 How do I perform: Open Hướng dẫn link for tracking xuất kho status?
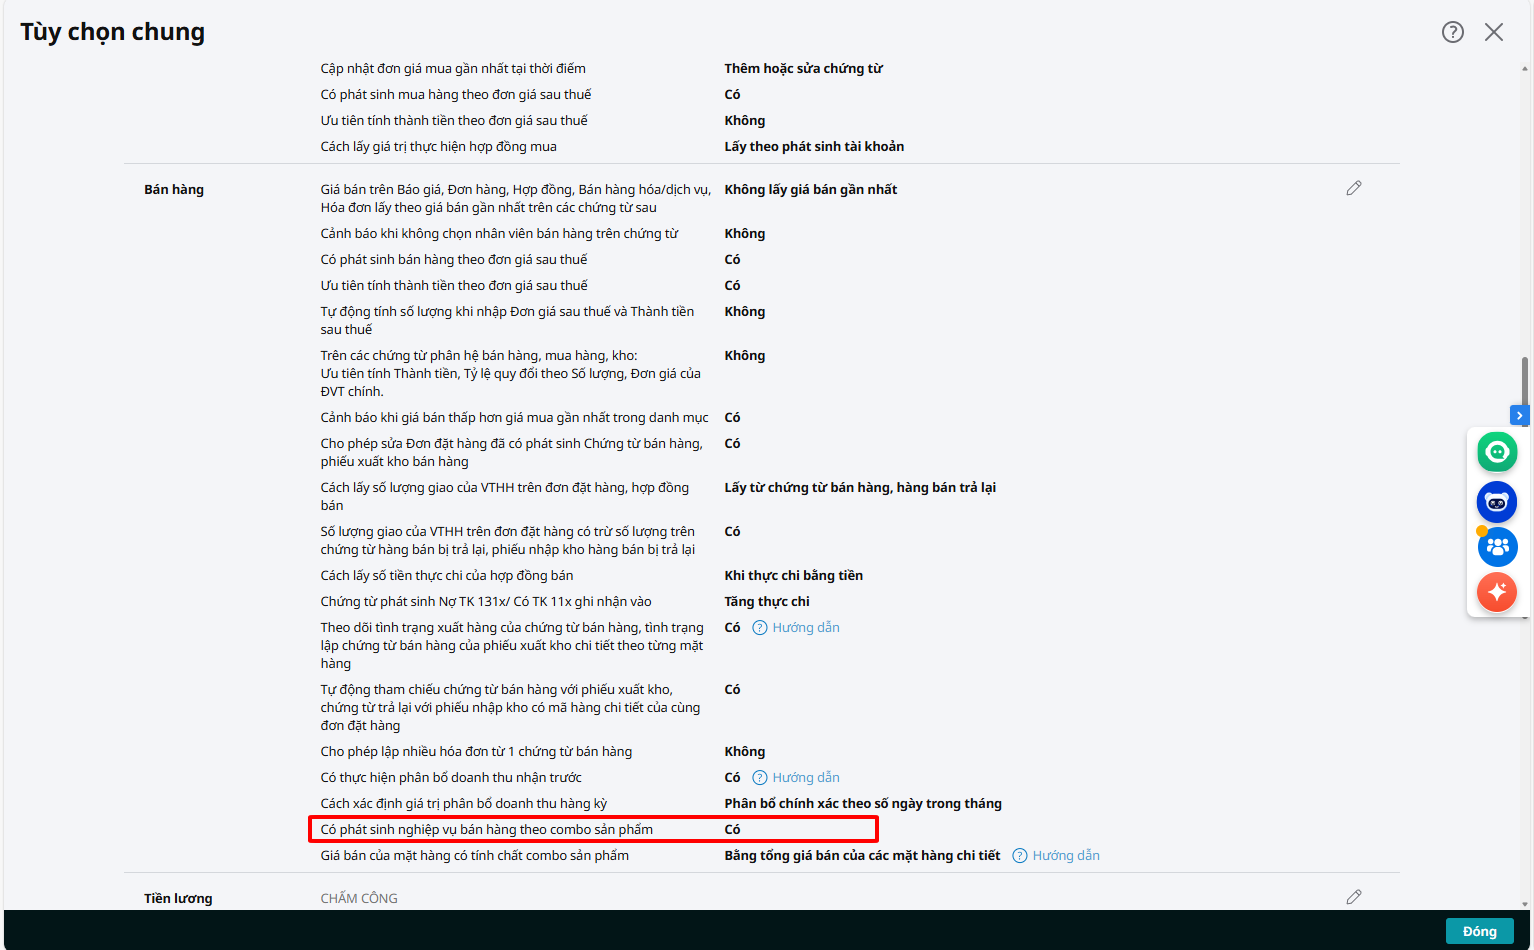click(806, 628)
